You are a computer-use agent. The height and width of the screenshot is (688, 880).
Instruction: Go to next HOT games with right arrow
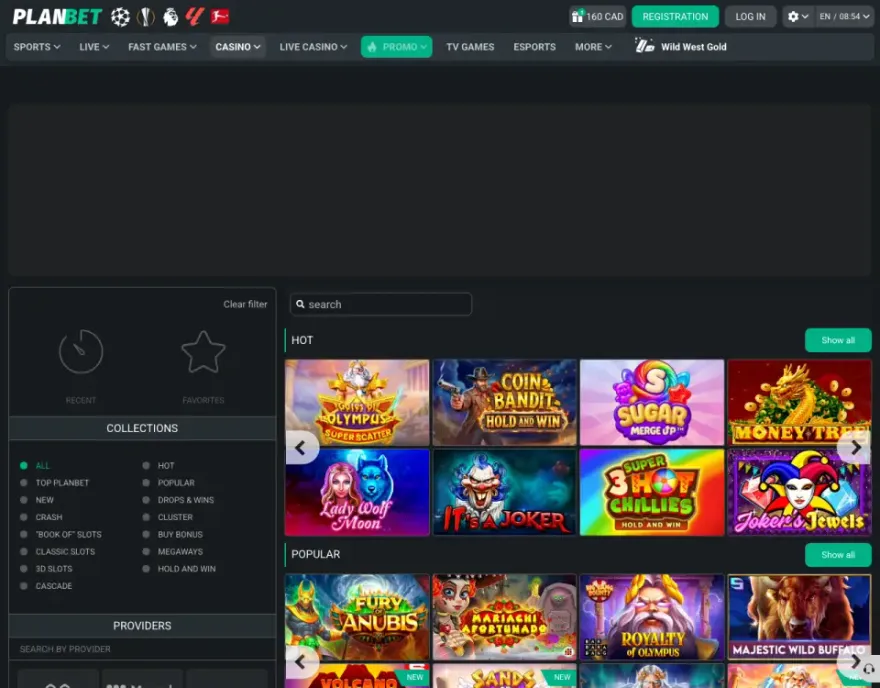[855, 448]
